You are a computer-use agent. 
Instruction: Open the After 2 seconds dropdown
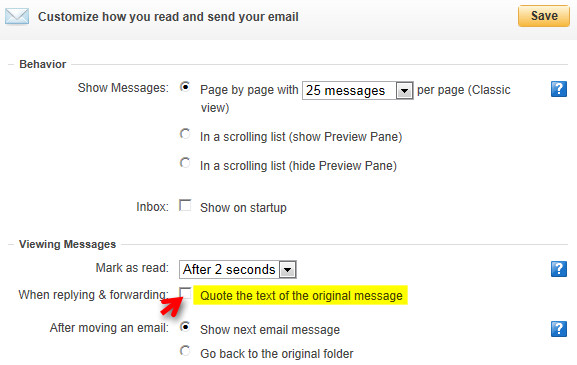tap(238, 270)
